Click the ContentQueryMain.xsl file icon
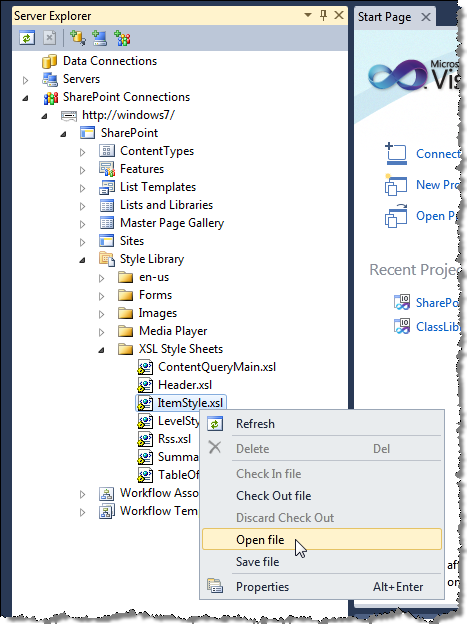The width and height of the screenshot is (467, 624). (145, 367)
